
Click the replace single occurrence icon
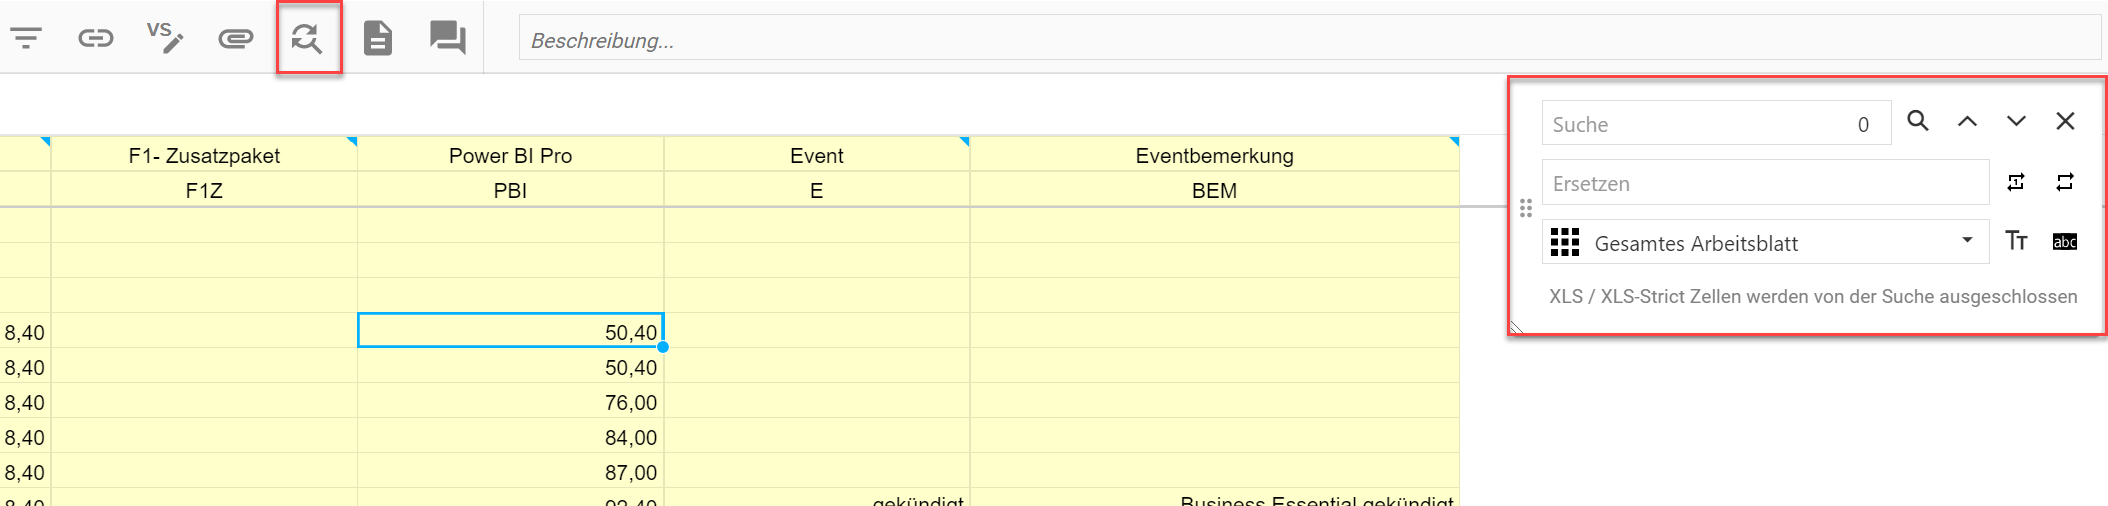(2016, 182)
